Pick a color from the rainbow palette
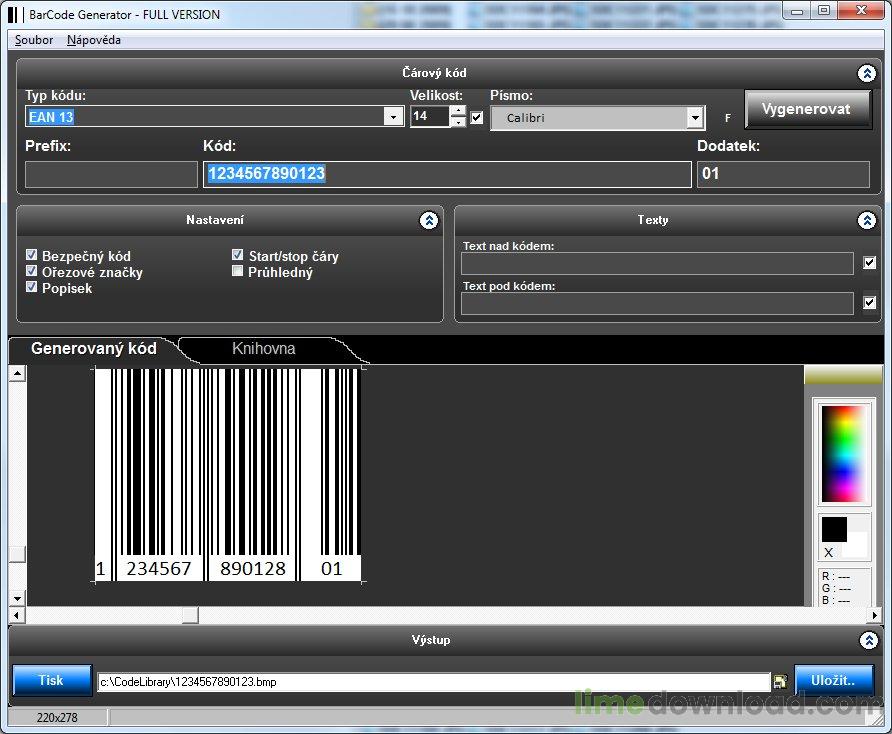This screenshot has height=734, width=892. (x=845, y=454)
